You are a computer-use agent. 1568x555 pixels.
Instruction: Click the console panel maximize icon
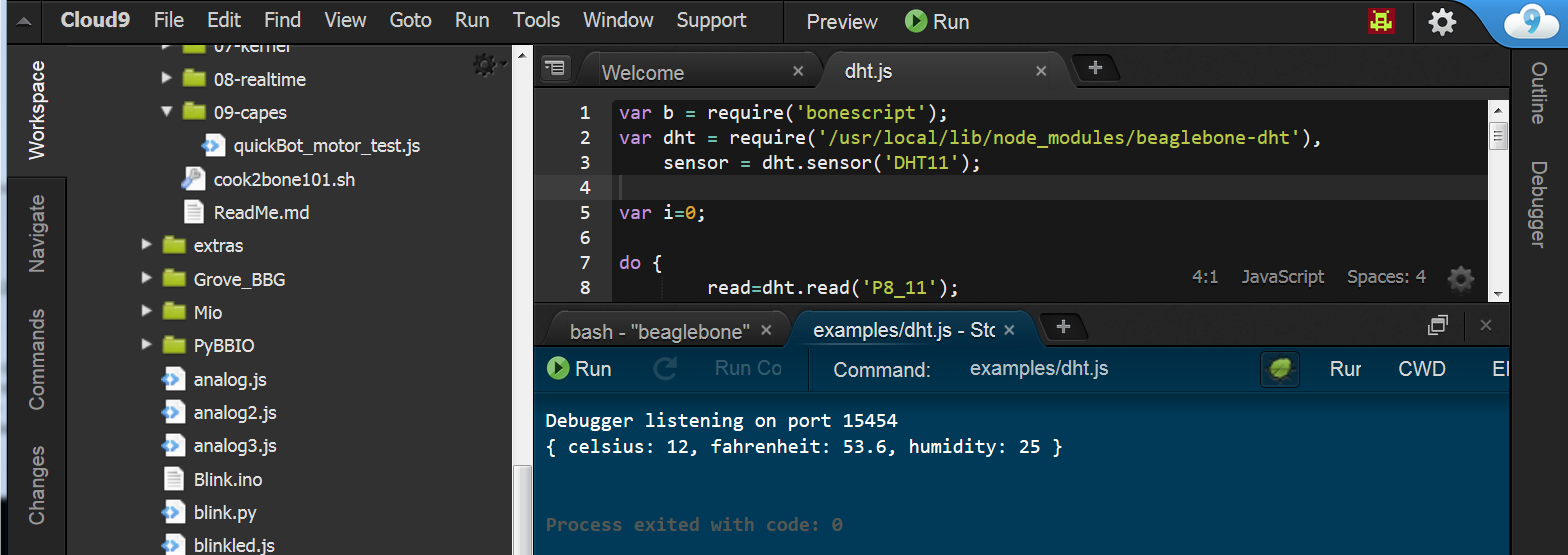[x=1438, y=325]
